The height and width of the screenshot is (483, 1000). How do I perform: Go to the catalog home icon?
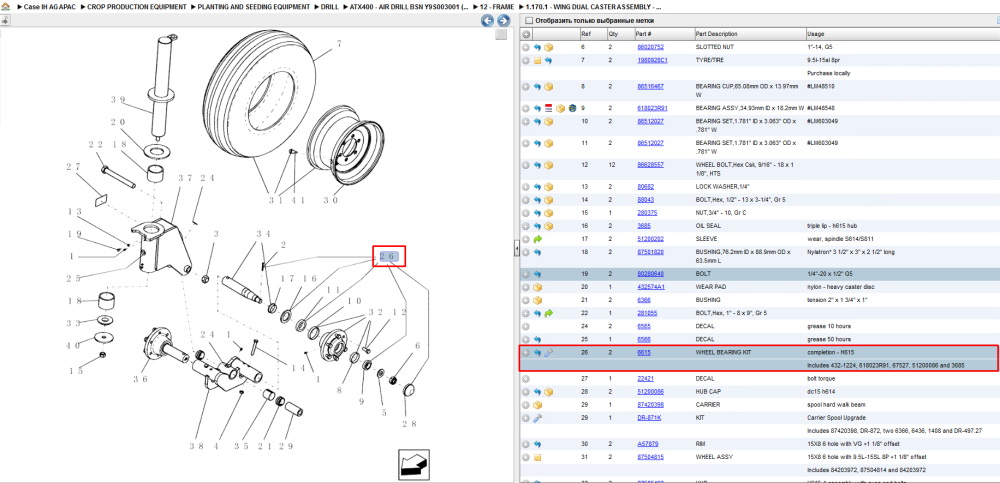[6, 6]
